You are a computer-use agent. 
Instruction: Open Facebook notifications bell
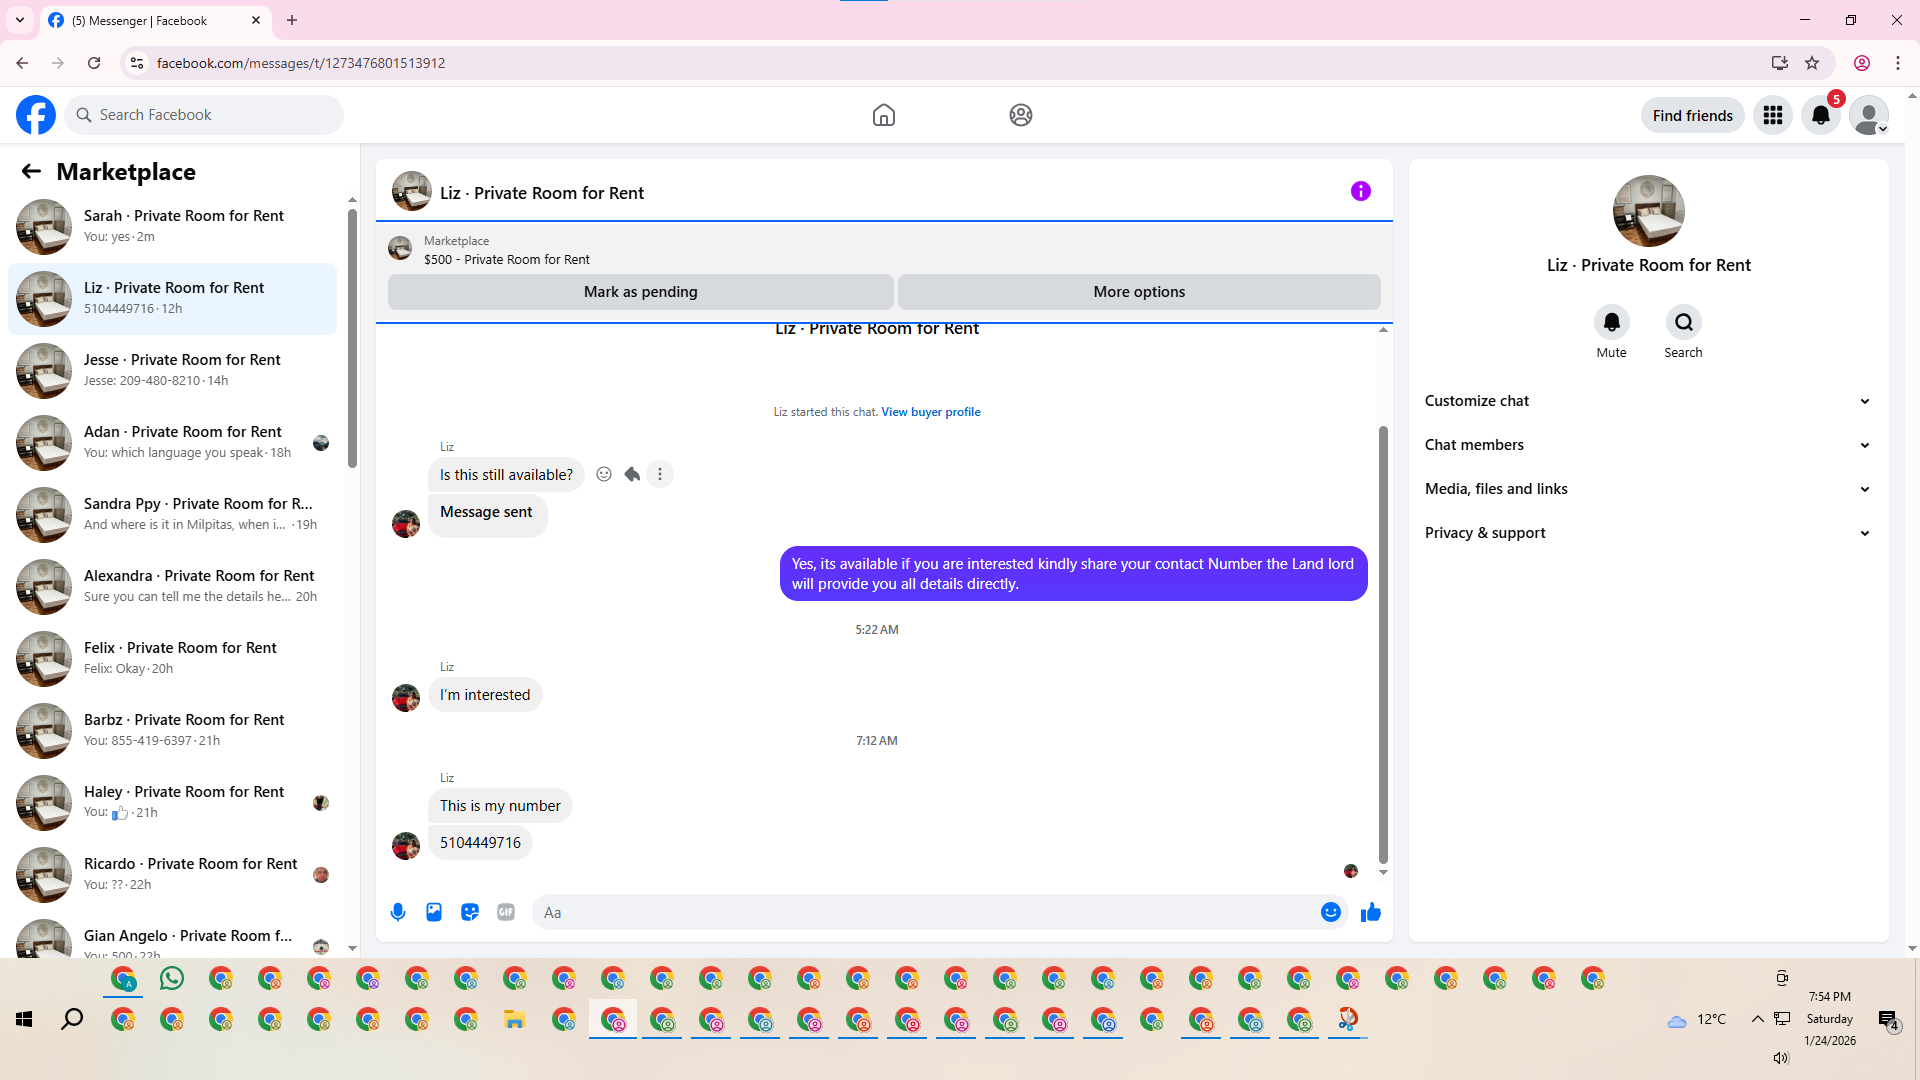point(1821,115)
